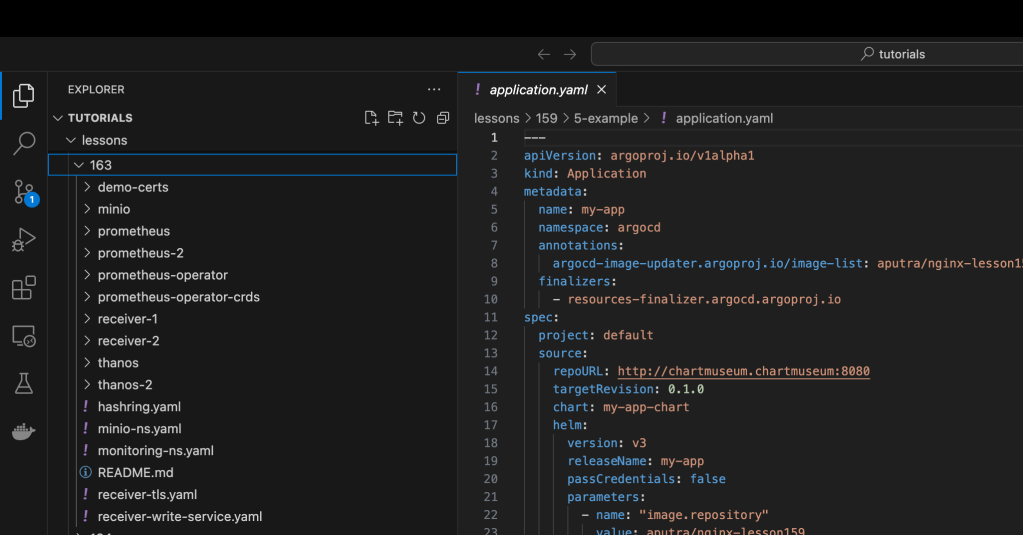This screenshot has height=535, width=1023.
Task: Click the tutorials command center search box
Action: pos(807,54)
